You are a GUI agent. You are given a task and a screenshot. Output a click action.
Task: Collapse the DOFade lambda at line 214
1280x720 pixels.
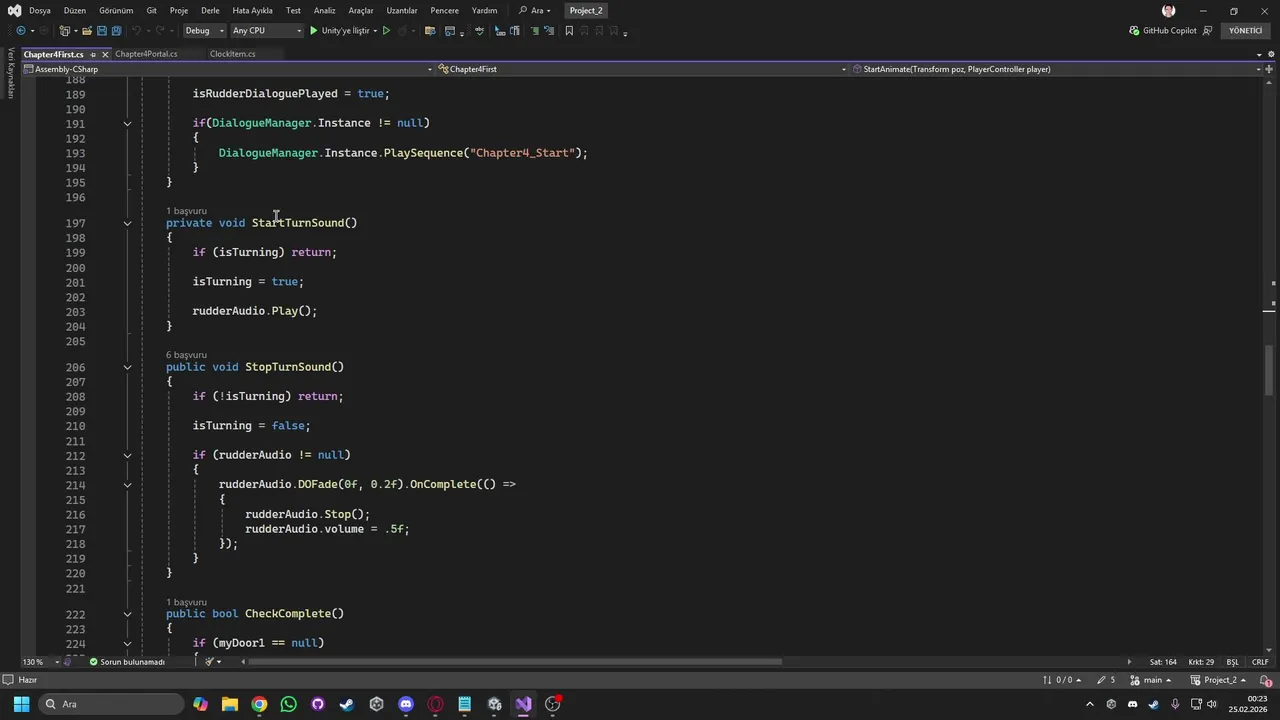(x=127, y=485)
